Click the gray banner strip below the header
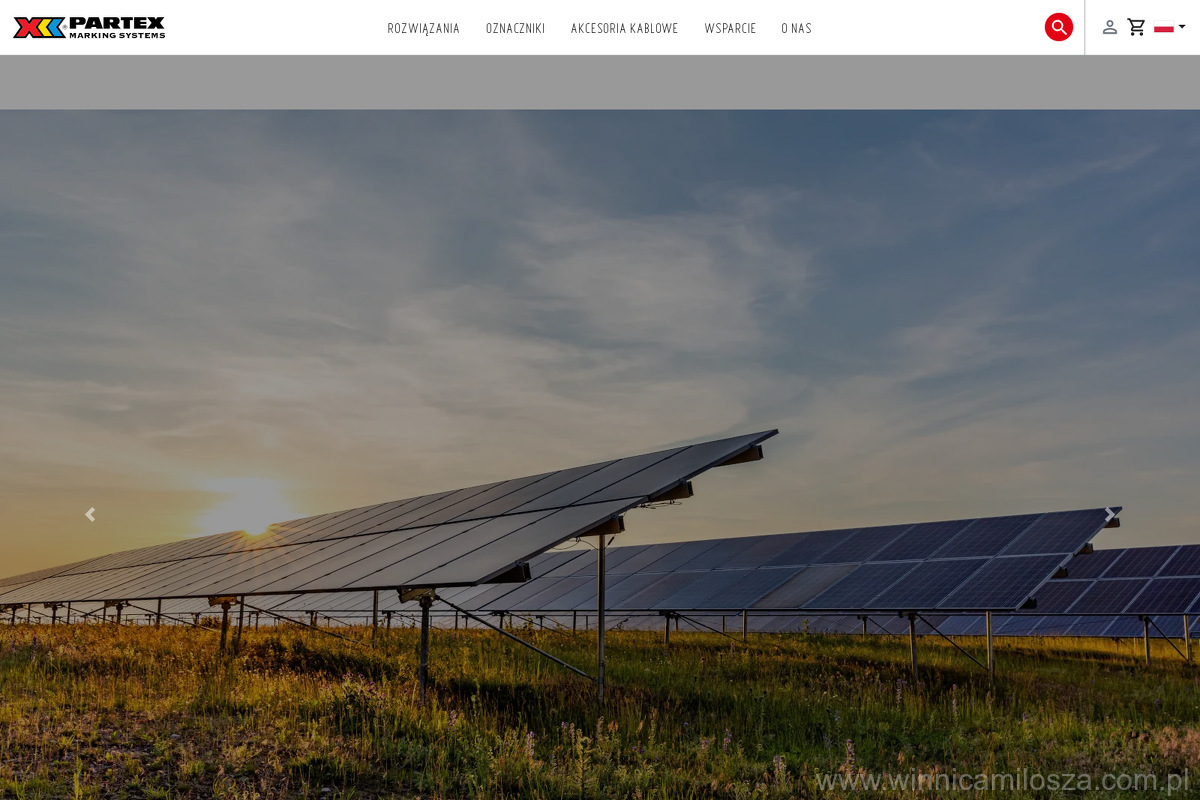The height and width of the screenshot is (800, 1200). [x=600, y=82]
